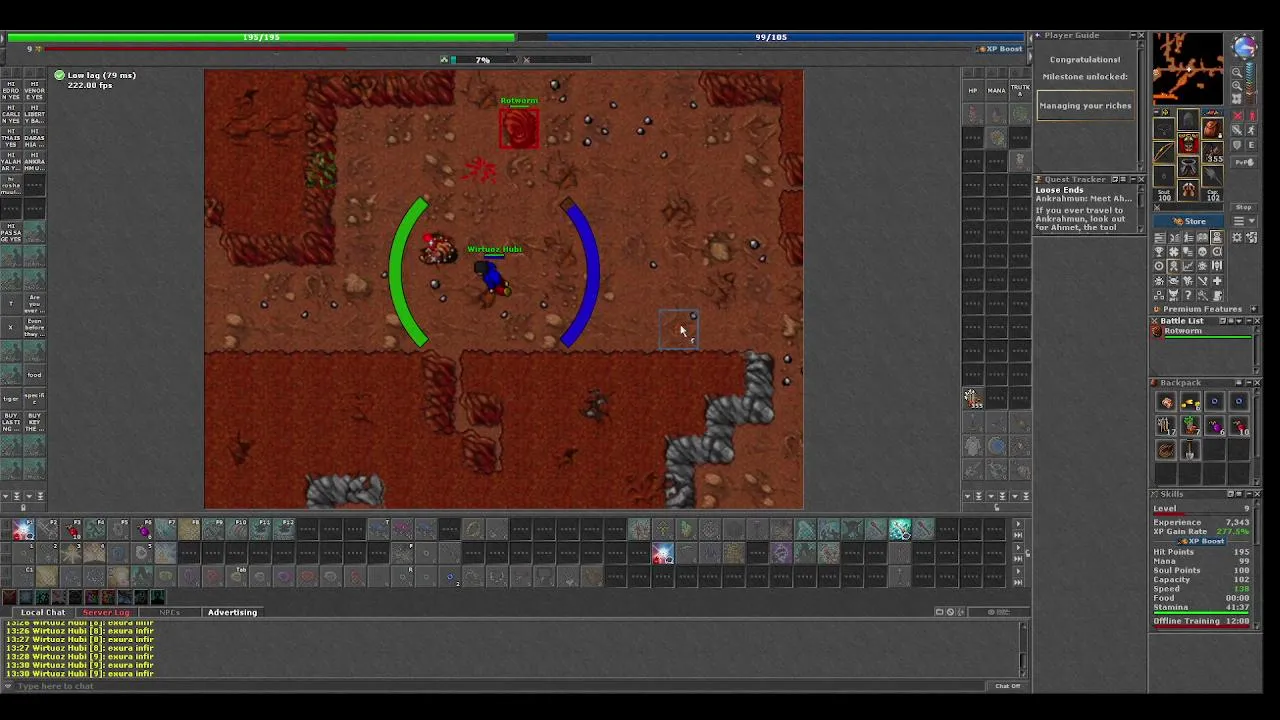Click the Offline Training row in Skills

click(x=1202, y=621)
